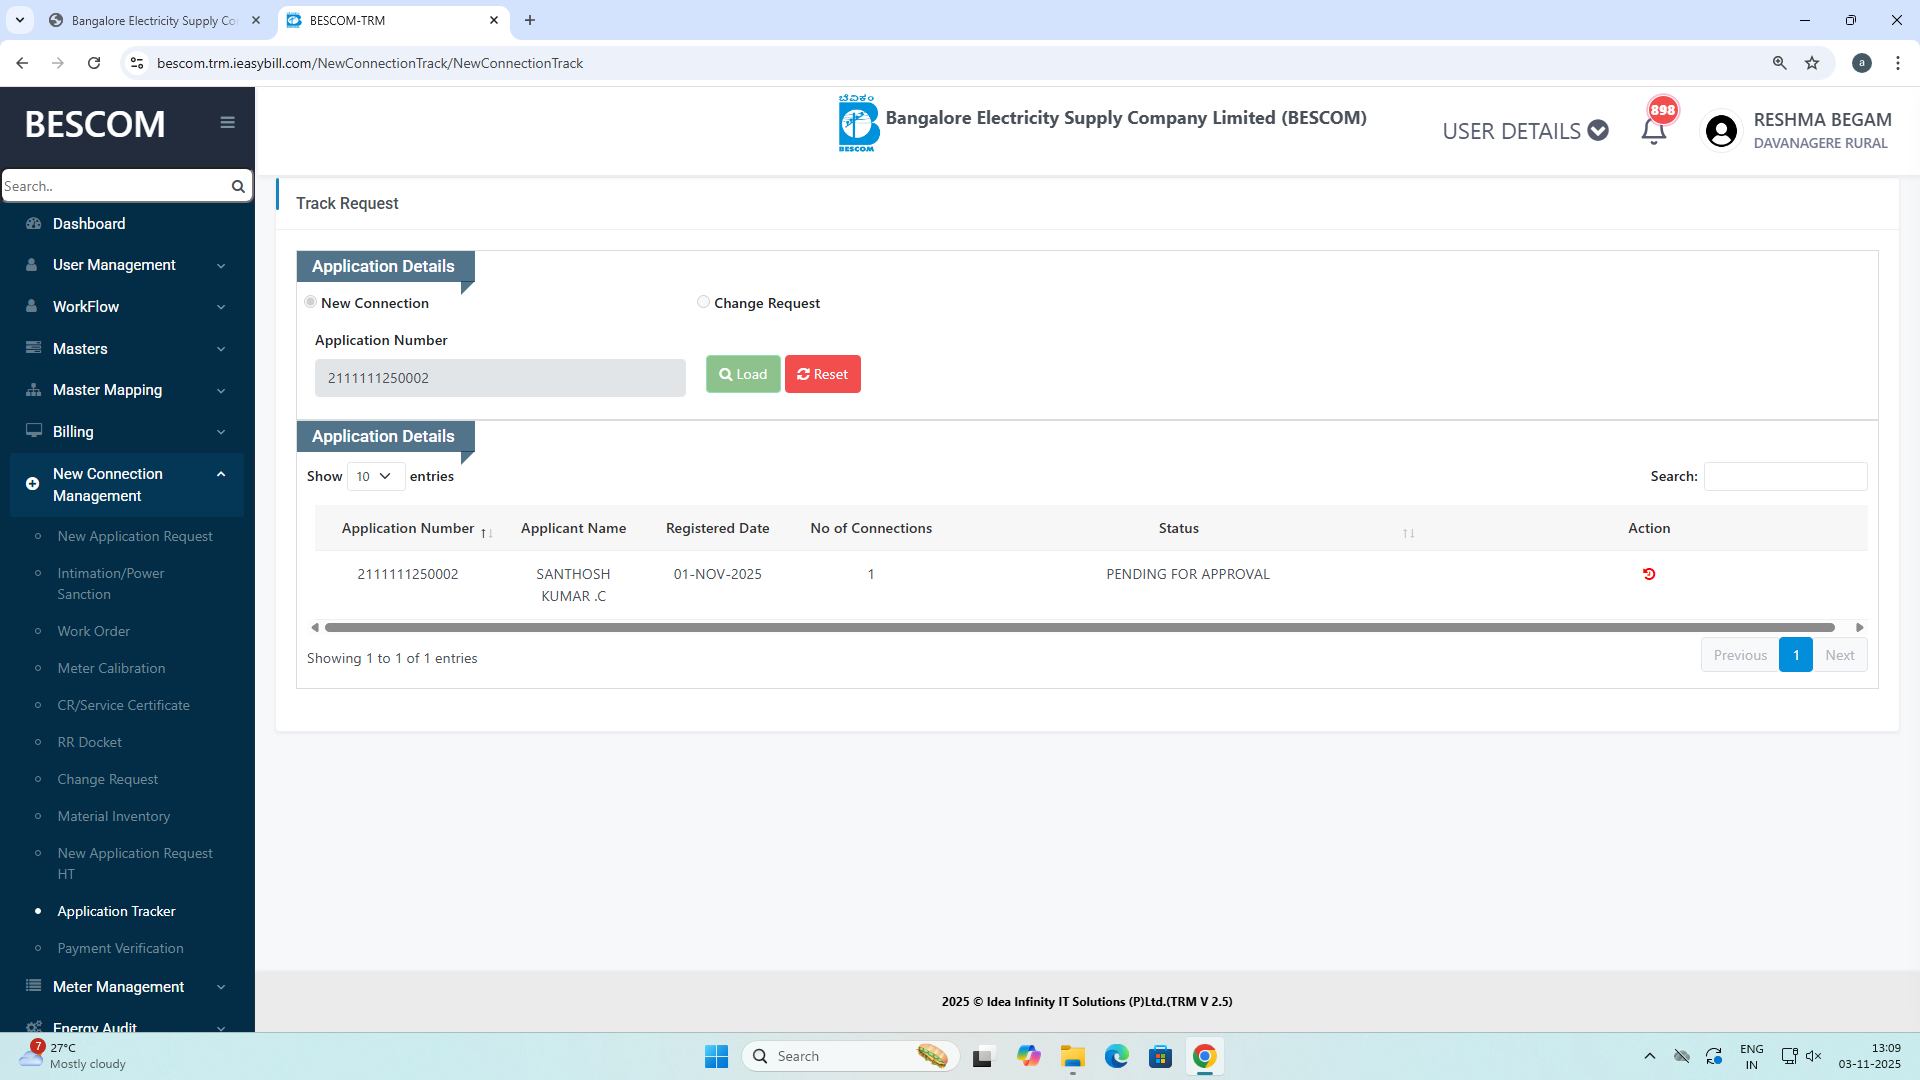This screenshot has height=1080, width=1920.
Task: Click the notification bell icon
Action: click(x=1653, y=131)
